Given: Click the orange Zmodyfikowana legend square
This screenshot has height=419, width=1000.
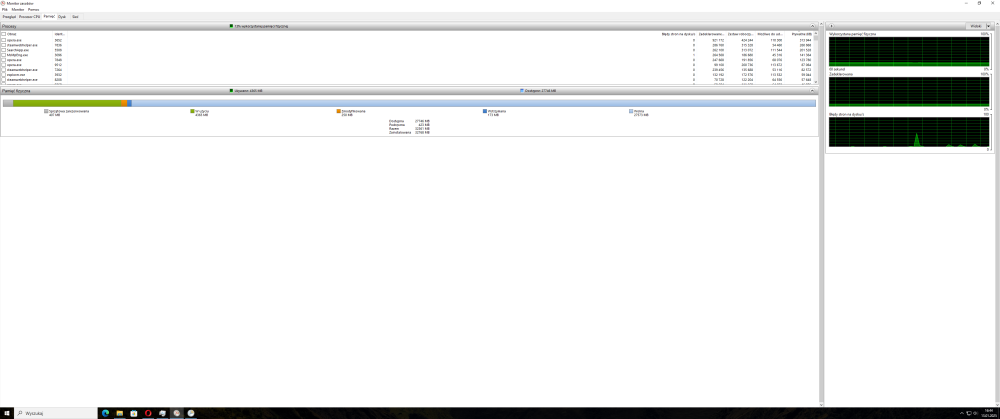Looking at the screenshot, I should (339, 111).
